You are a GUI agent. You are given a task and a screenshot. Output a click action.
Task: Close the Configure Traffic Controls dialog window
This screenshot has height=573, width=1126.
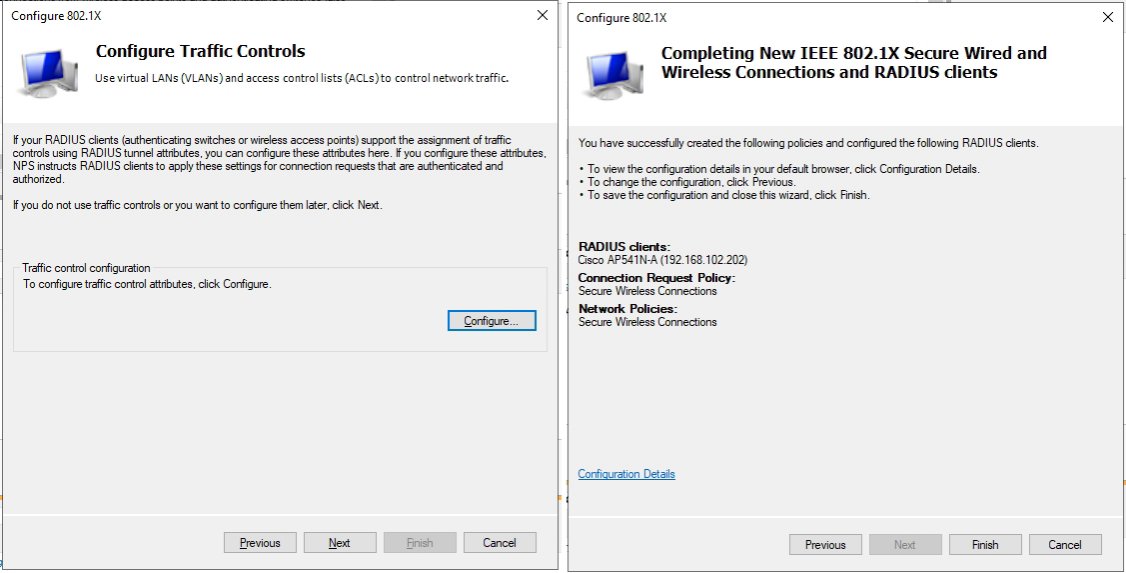pyautogui.click(x=542, y=15)
